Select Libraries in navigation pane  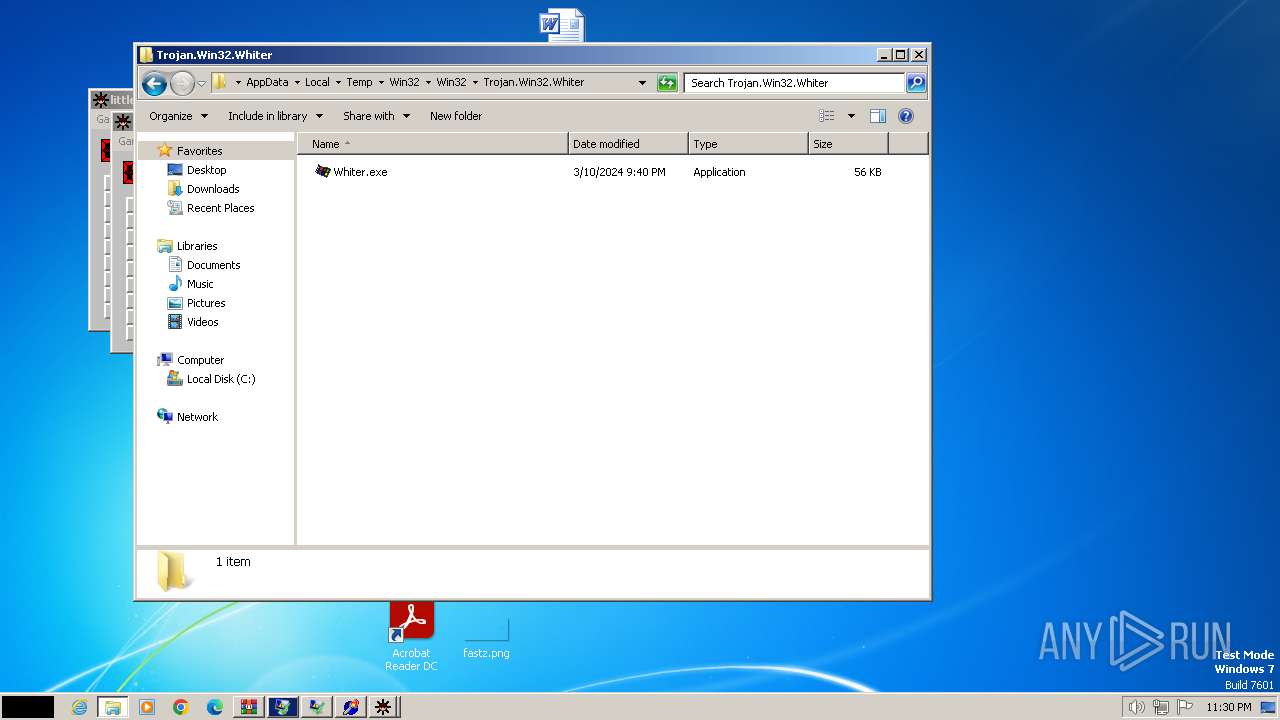click(x=197, y=246)
